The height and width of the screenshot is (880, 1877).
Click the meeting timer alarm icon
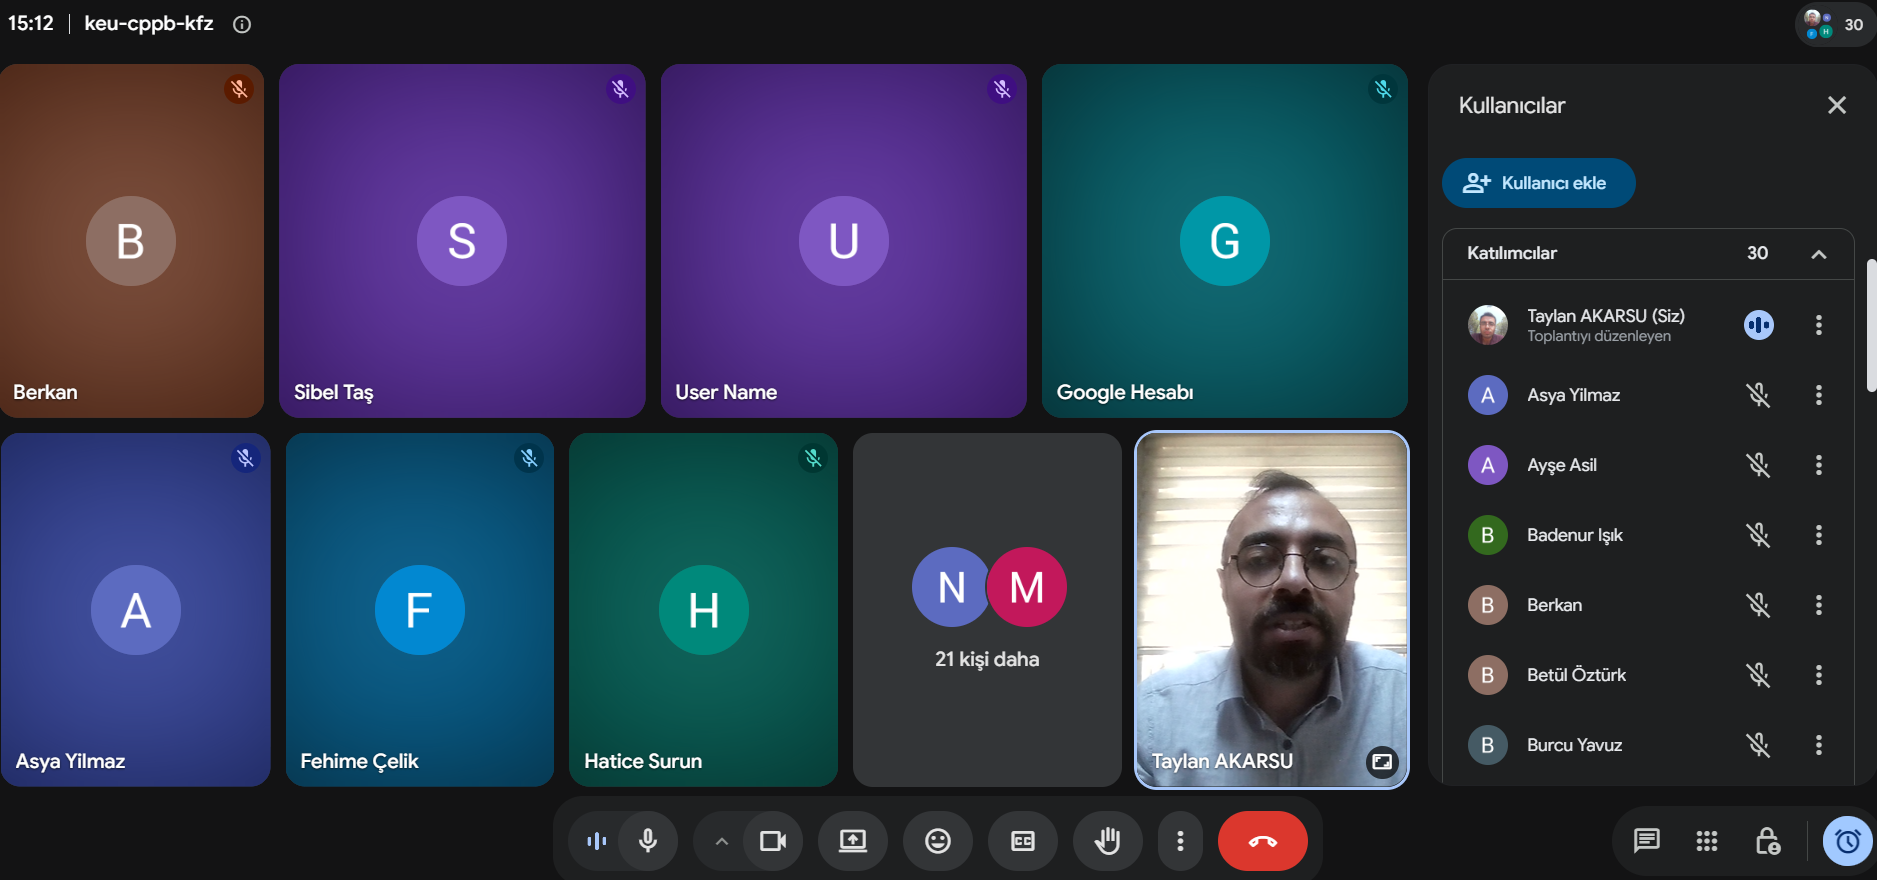point(1848,841)
